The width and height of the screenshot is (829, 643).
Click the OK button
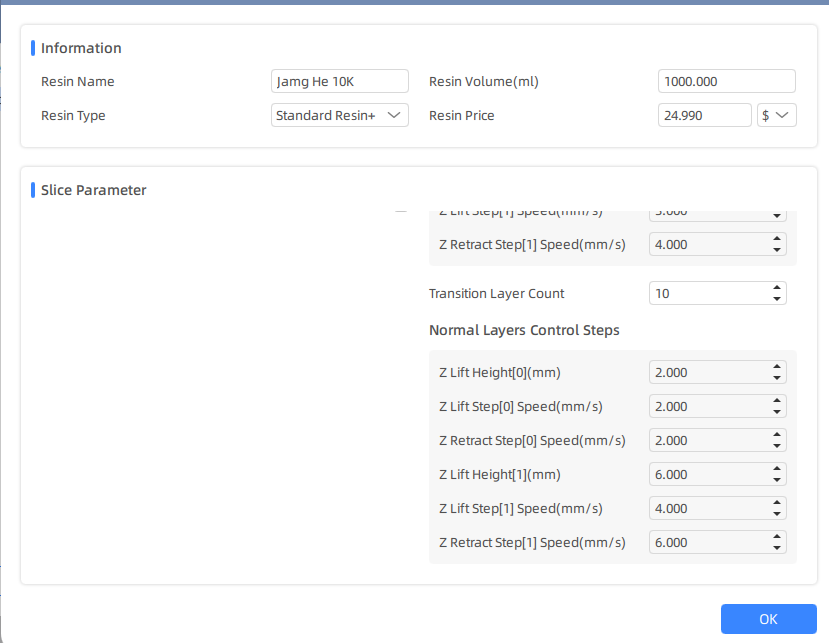tap(768, 619)
